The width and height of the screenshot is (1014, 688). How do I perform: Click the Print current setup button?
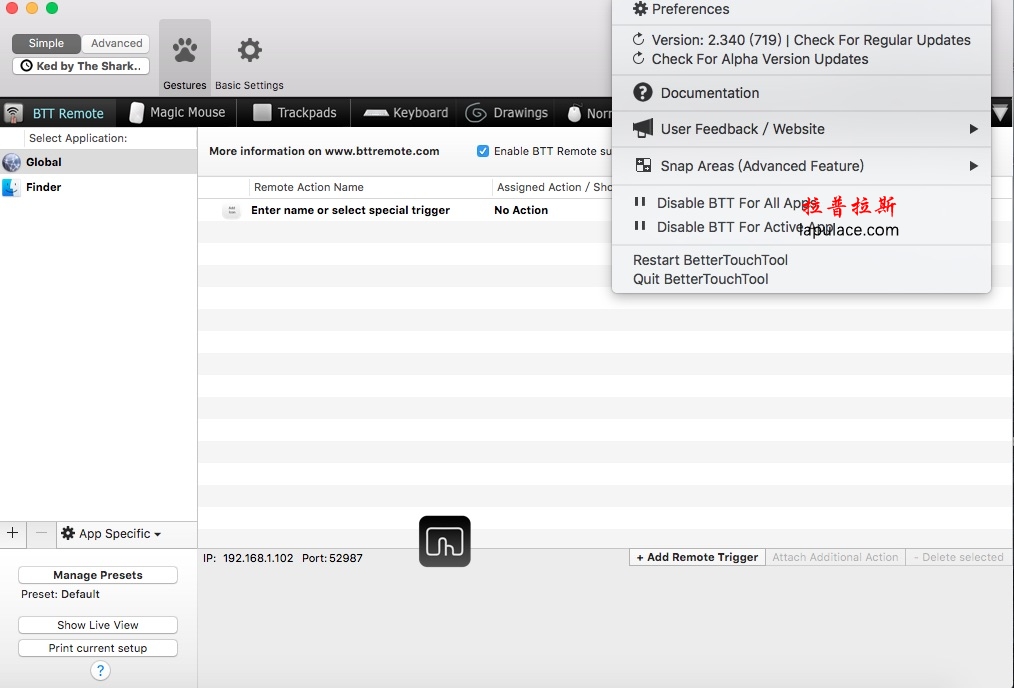[98, 648]
